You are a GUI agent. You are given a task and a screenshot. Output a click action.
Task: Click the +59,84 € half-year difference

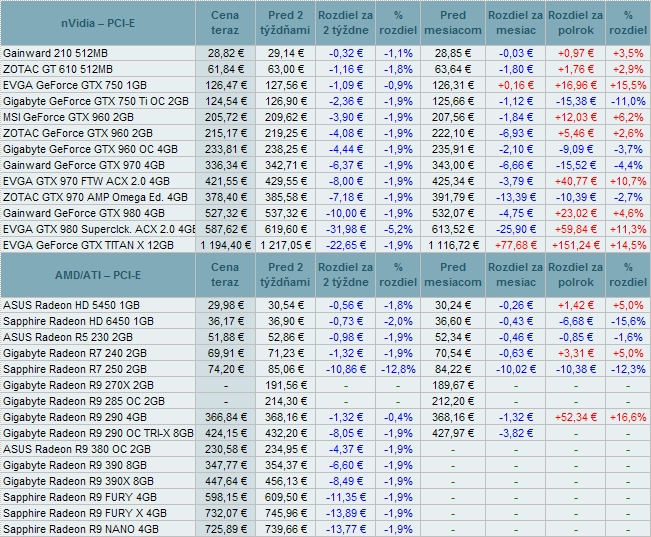(x=575, y=229)
